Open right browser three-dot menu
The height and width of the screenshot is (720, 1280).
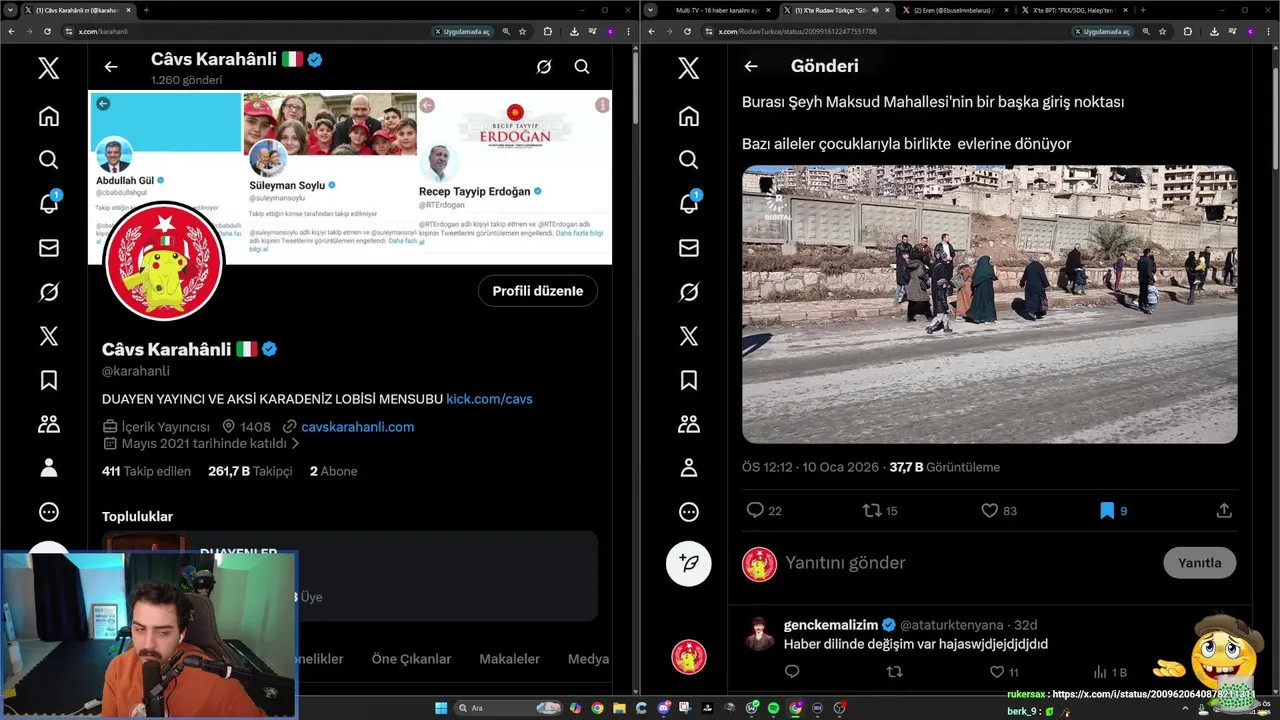pyautogui.click(x=1268, y=31)
